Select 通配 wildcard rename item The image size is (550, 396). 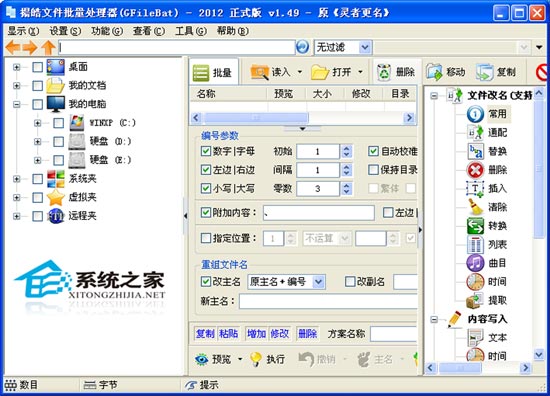[497, 132]
